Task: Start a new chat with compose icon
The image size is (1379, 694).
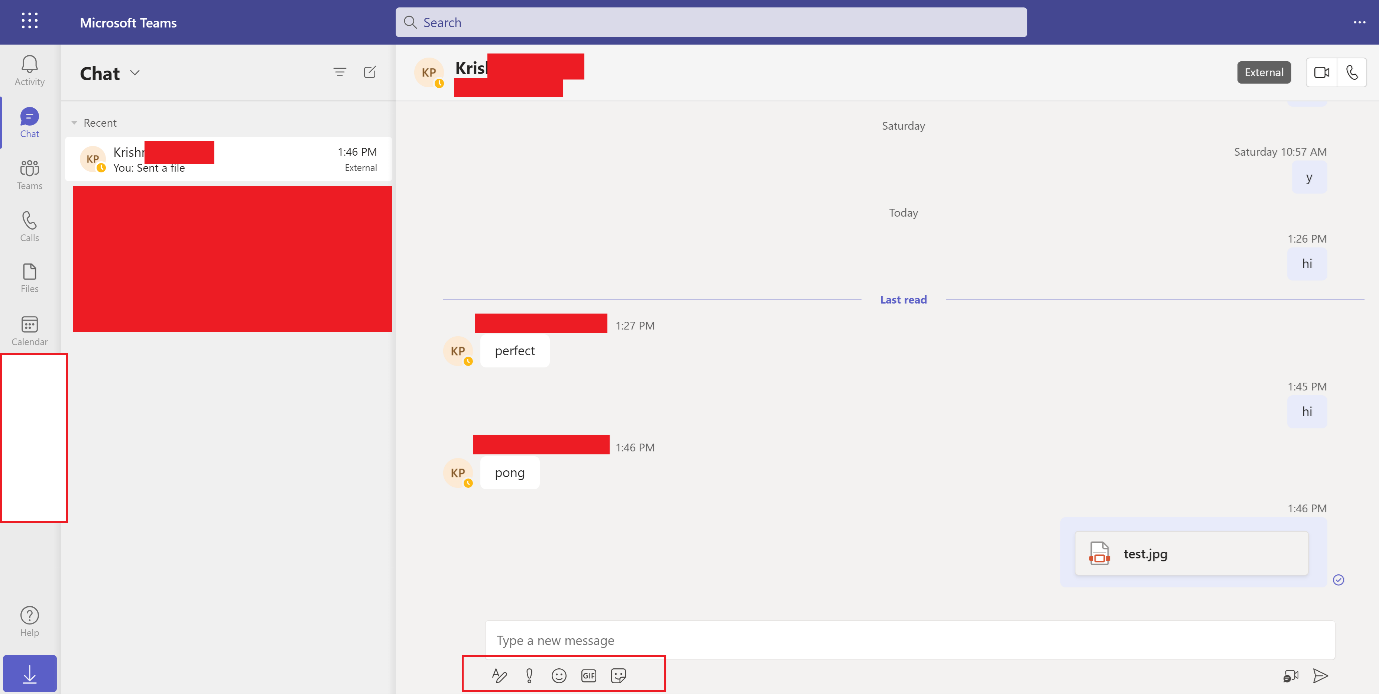Action: tap(370, 72)
